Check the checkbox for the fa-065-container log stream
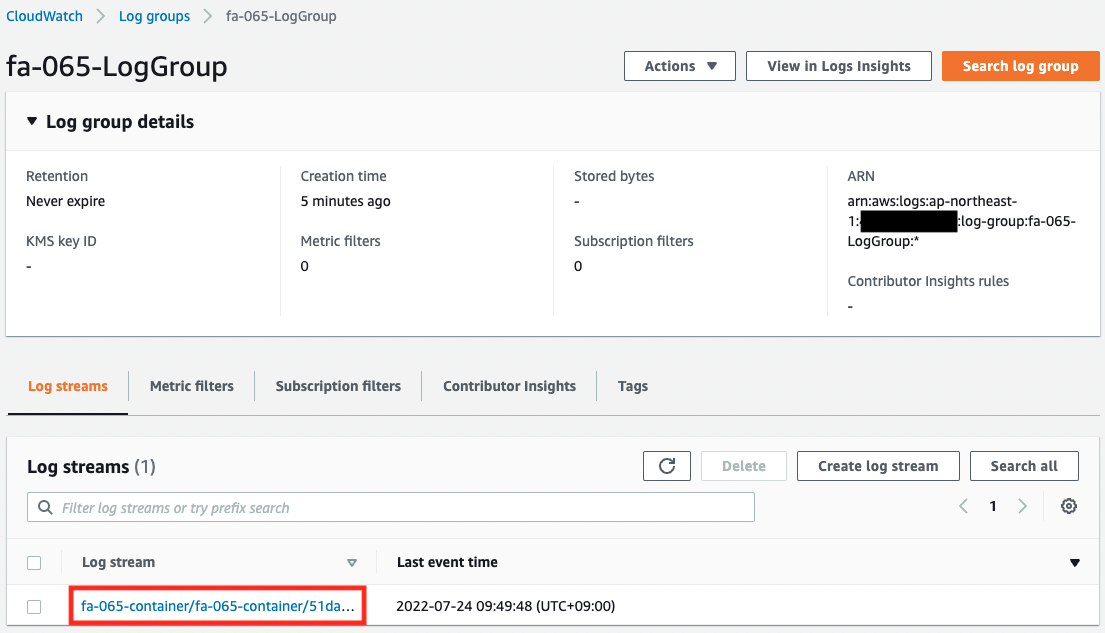 tap(34, 605)
